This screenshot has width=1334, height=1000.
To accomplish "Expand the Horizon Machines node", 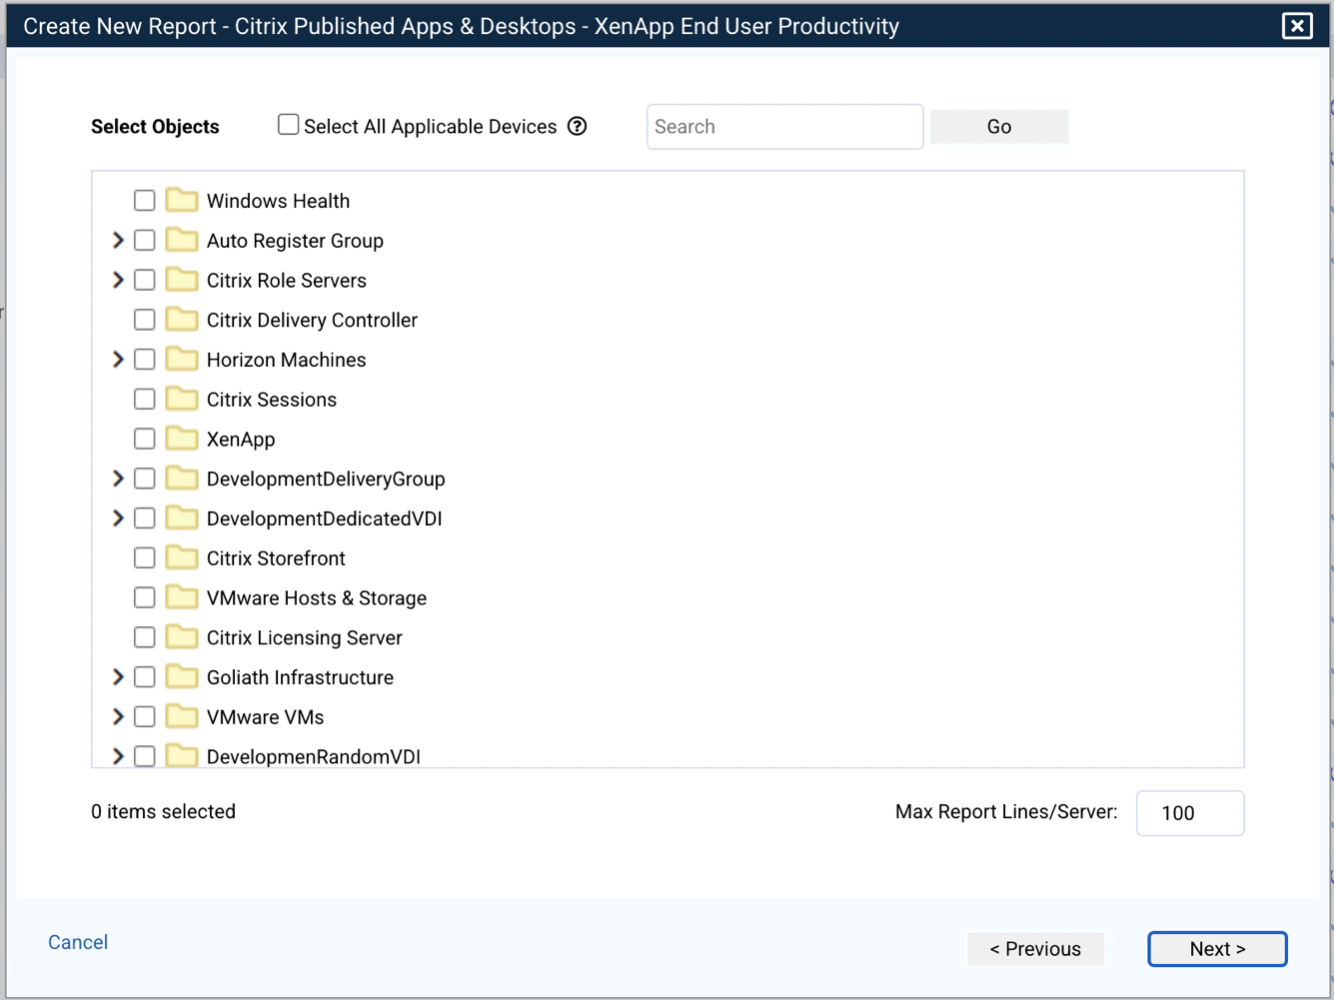I will coord(118,359).
